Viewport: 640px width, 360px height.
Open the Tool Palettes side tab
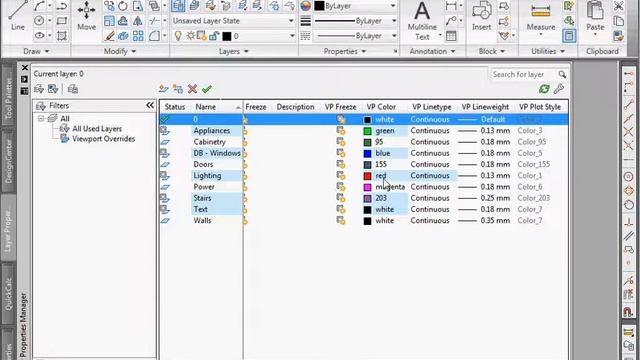(x=8, y=96)
